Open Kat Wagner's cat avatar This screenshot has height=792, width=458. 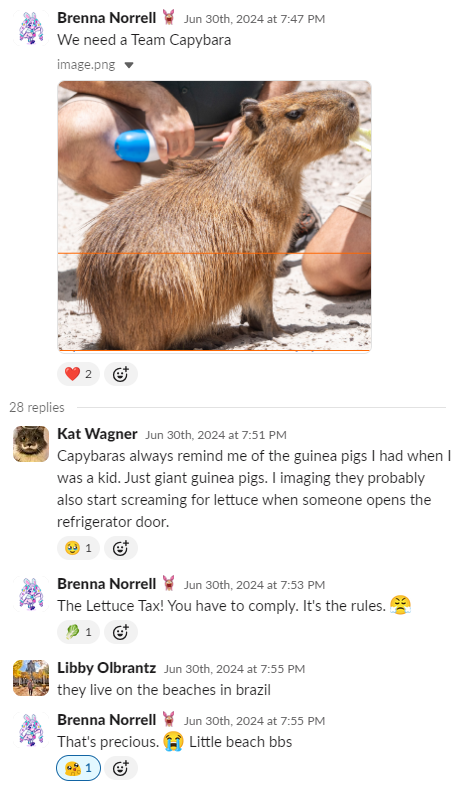pos(31,444)
